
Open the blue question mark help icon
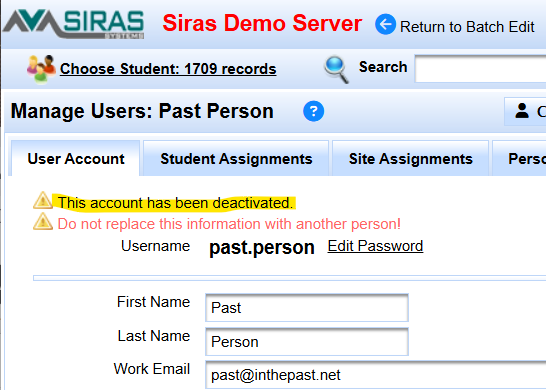[313, 111]
